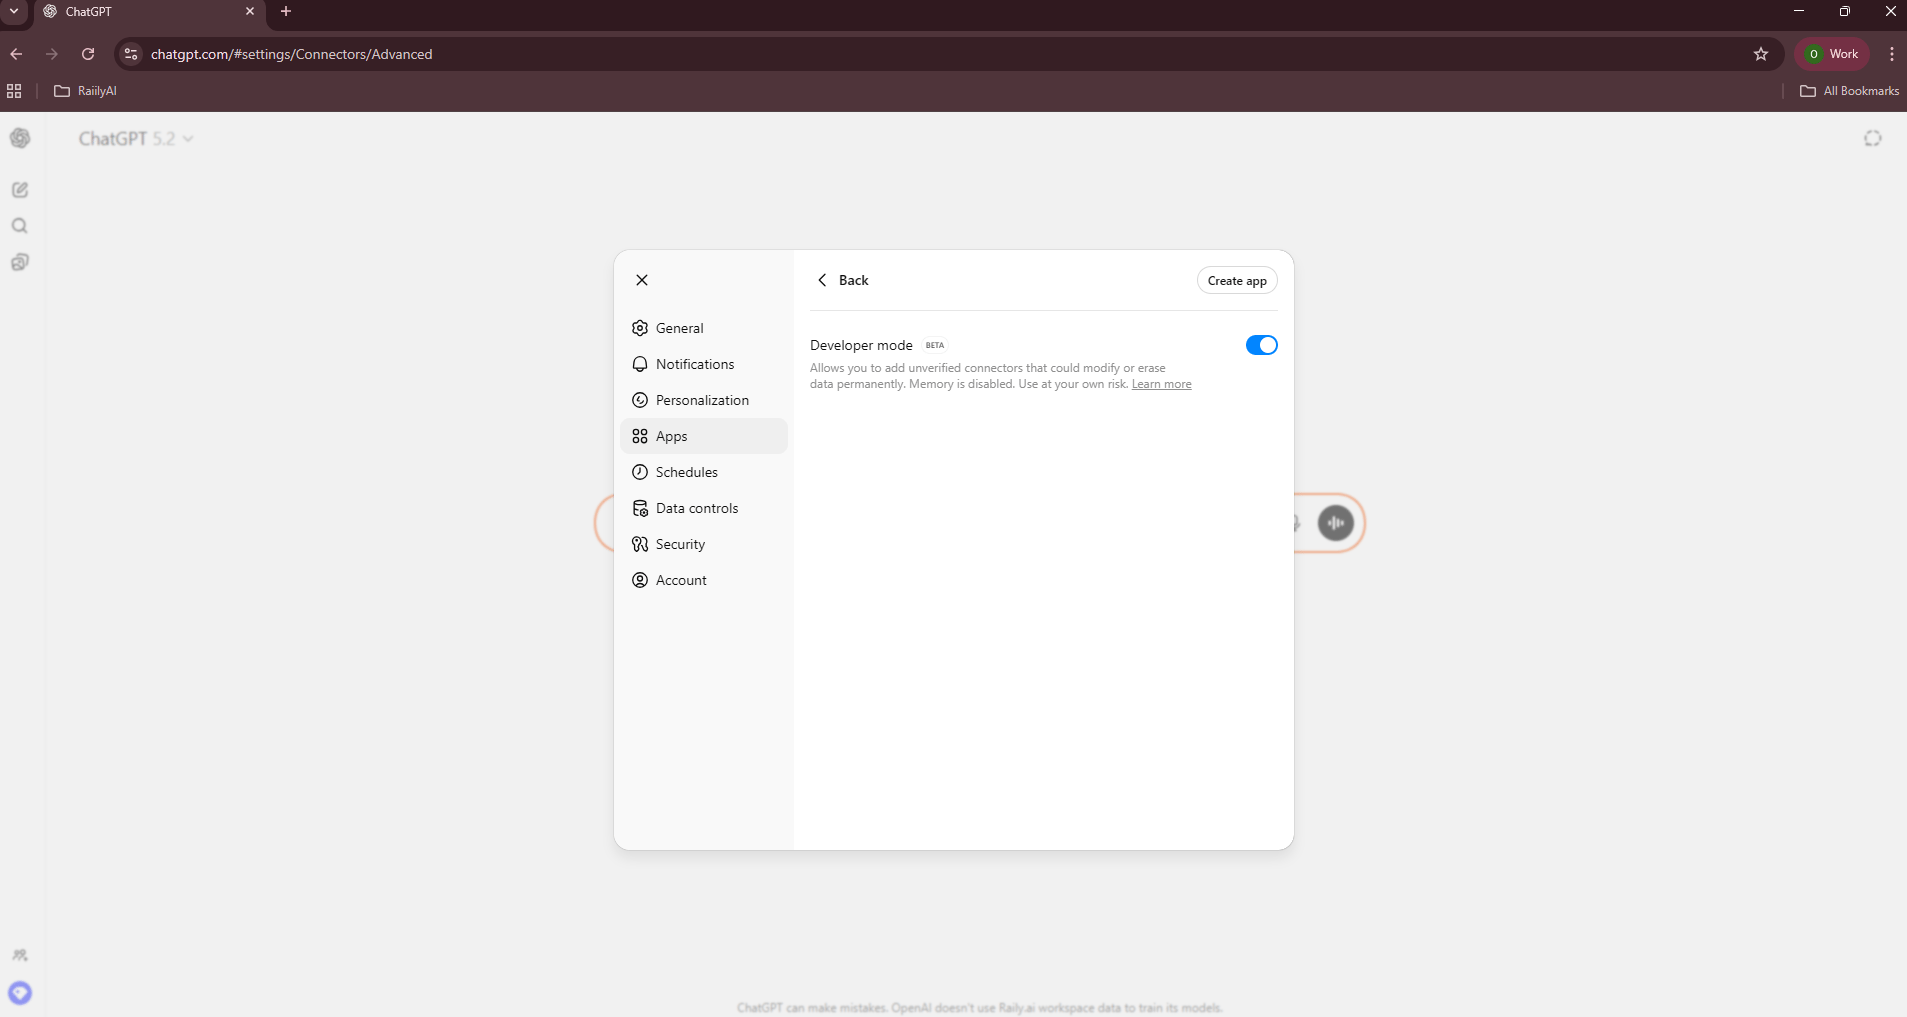Open a new browser tab
This screenshot has width=1907, height=1017.
(x=286, y=11)
